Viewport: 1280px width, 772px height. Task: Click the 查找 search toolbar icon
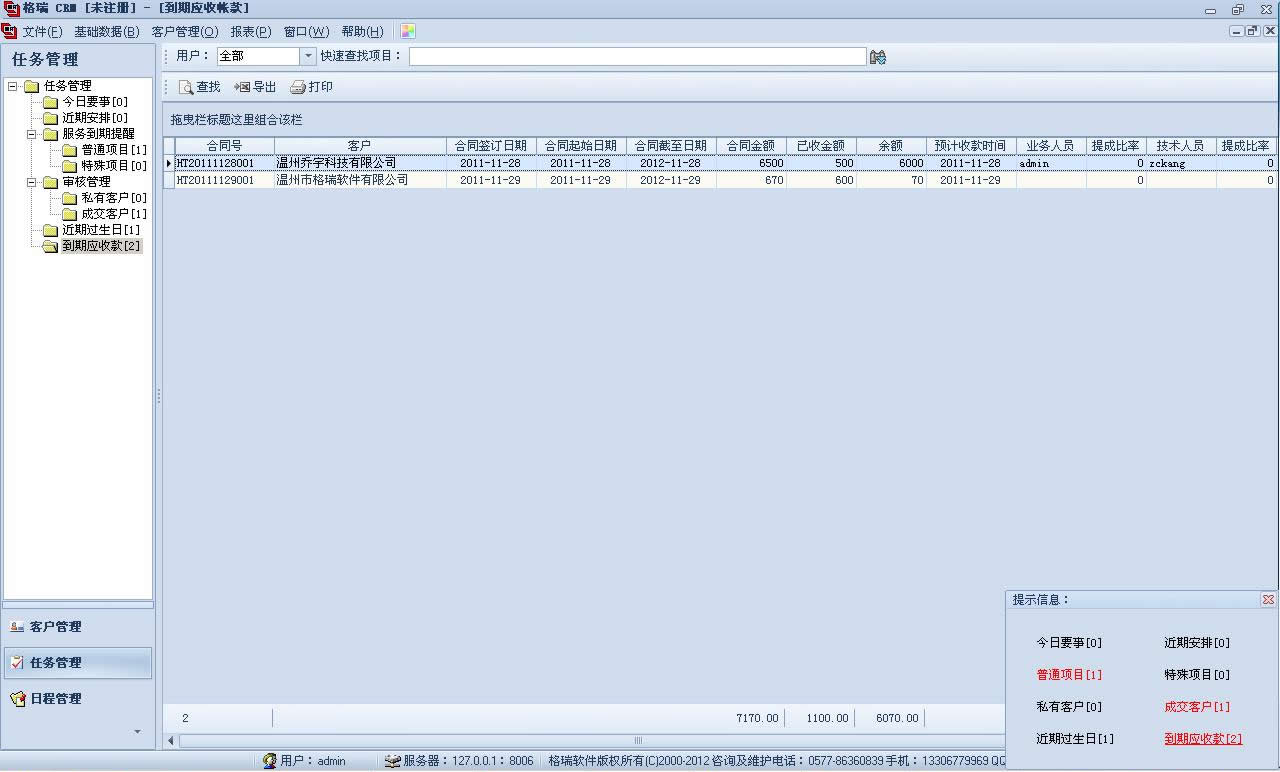click(x=186, y=87)
